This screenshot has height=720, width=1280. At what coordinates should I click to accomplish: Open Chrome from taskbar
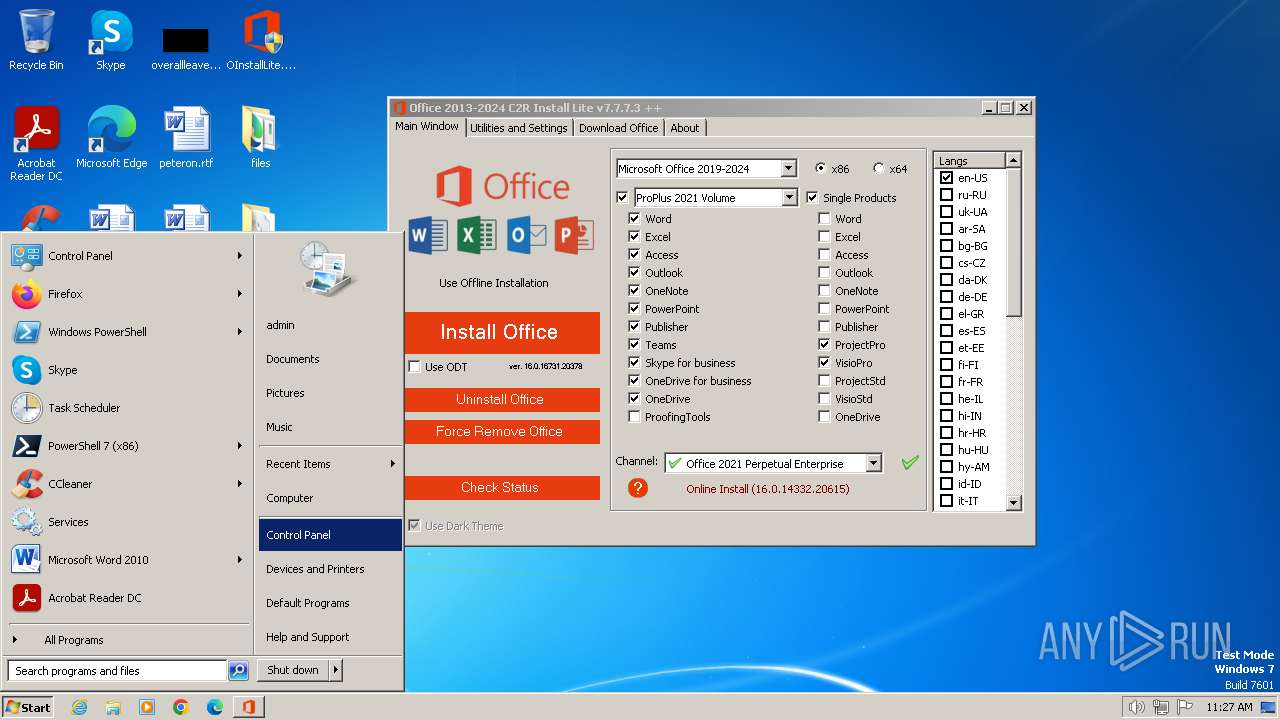(181, 707)
